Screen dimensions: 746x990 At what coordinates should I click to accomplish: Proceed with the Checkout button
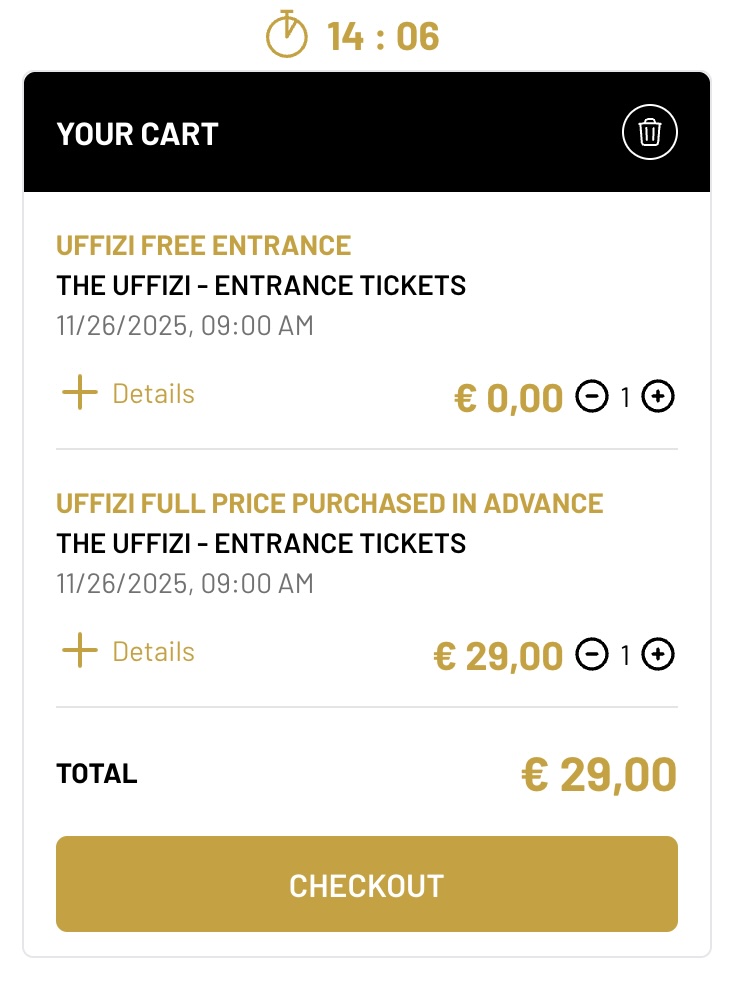tap(367, 884)
